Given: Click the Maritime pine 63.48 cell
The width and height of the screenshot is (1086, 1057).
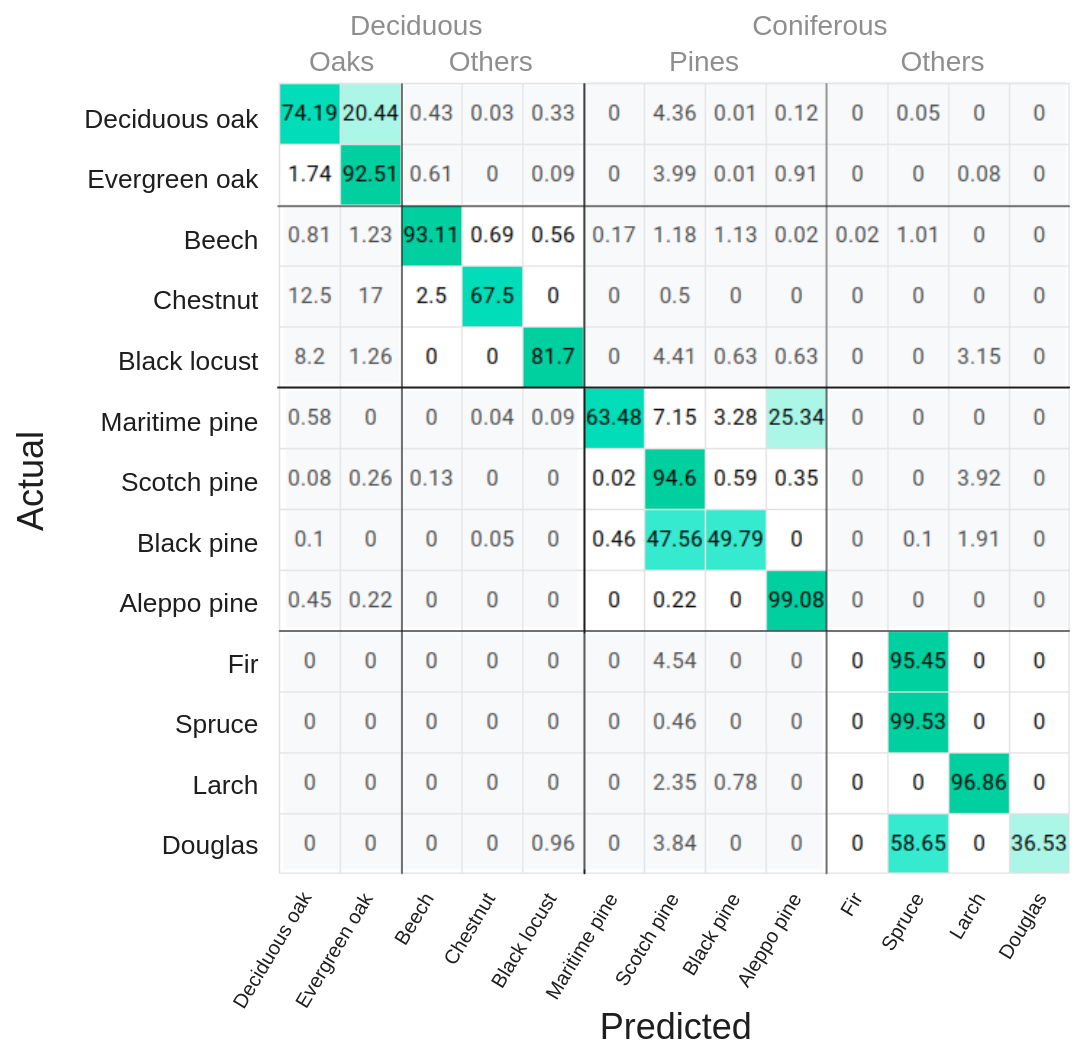Looking at the screenshot, I should point(614,417).
